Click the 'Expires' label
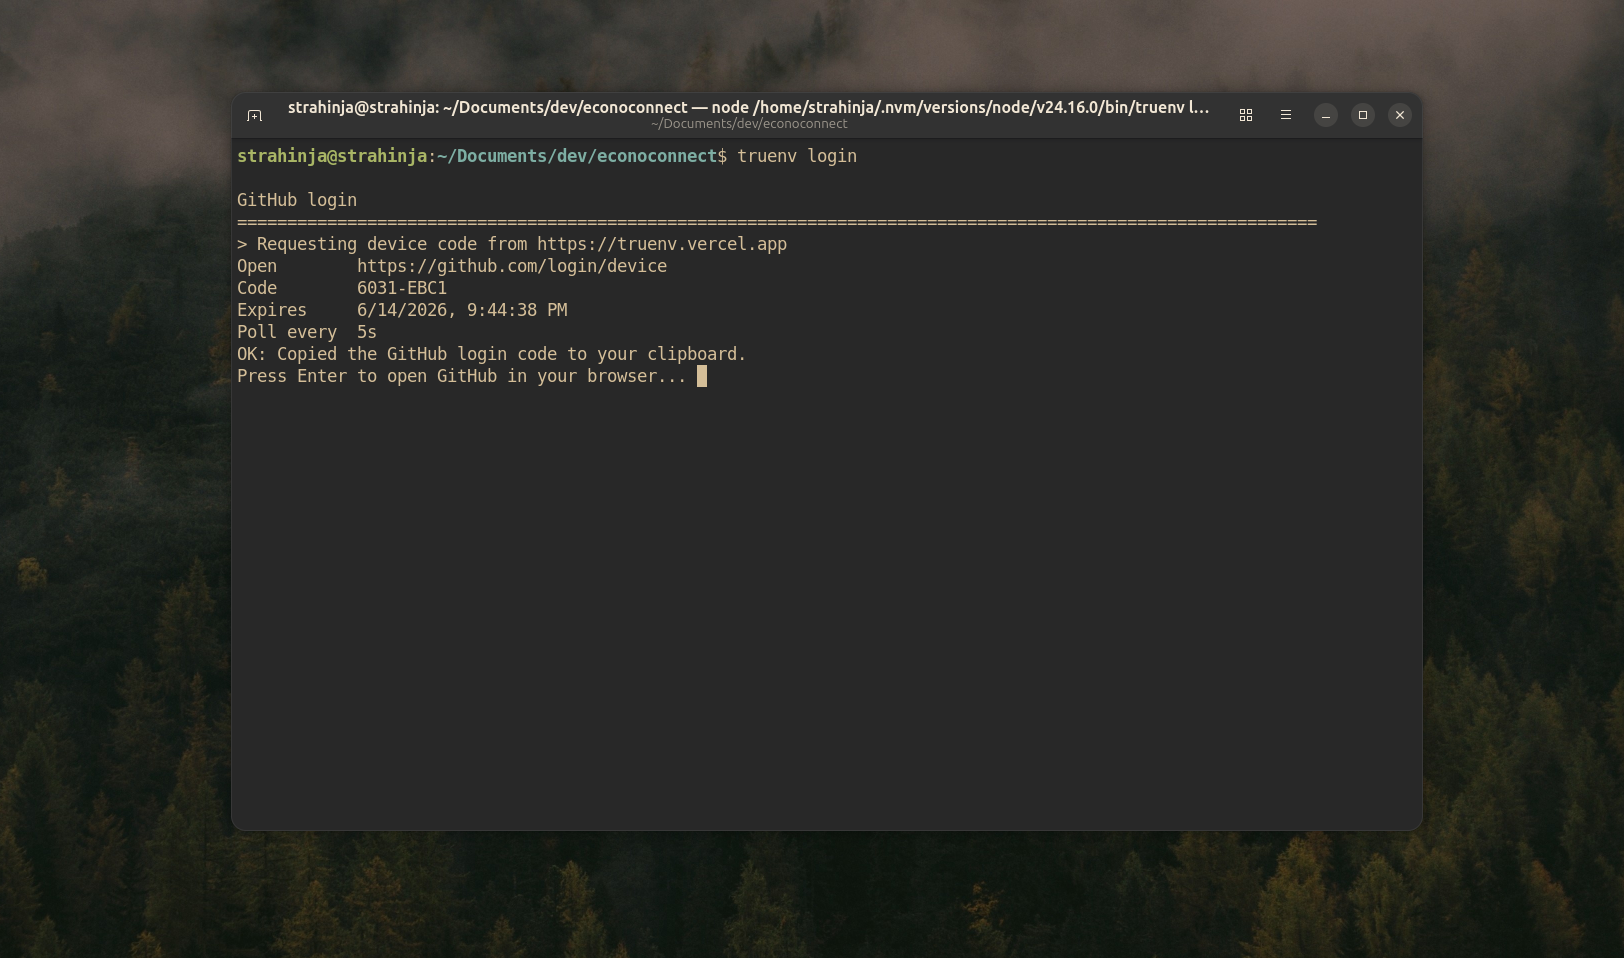 click(x=272, y=310)
